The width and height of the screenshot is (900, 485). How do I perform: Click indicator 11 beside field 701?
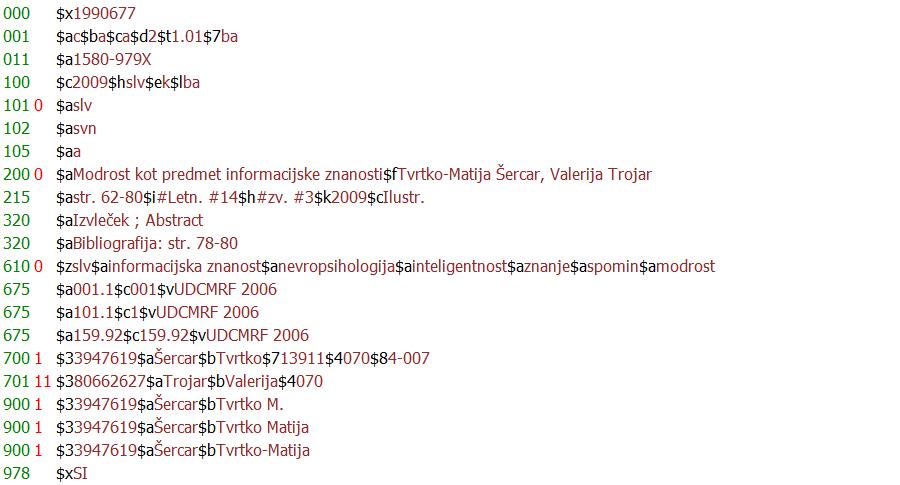point(42,381)
